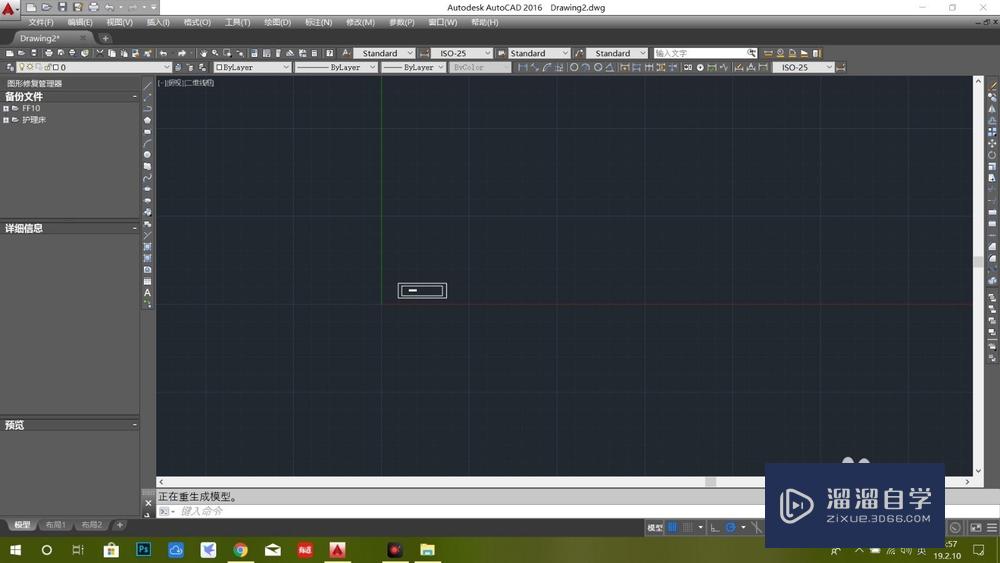Open the 文件(F) menu
The width and height of the screenshot is (1000, 563).
[41, 22]
